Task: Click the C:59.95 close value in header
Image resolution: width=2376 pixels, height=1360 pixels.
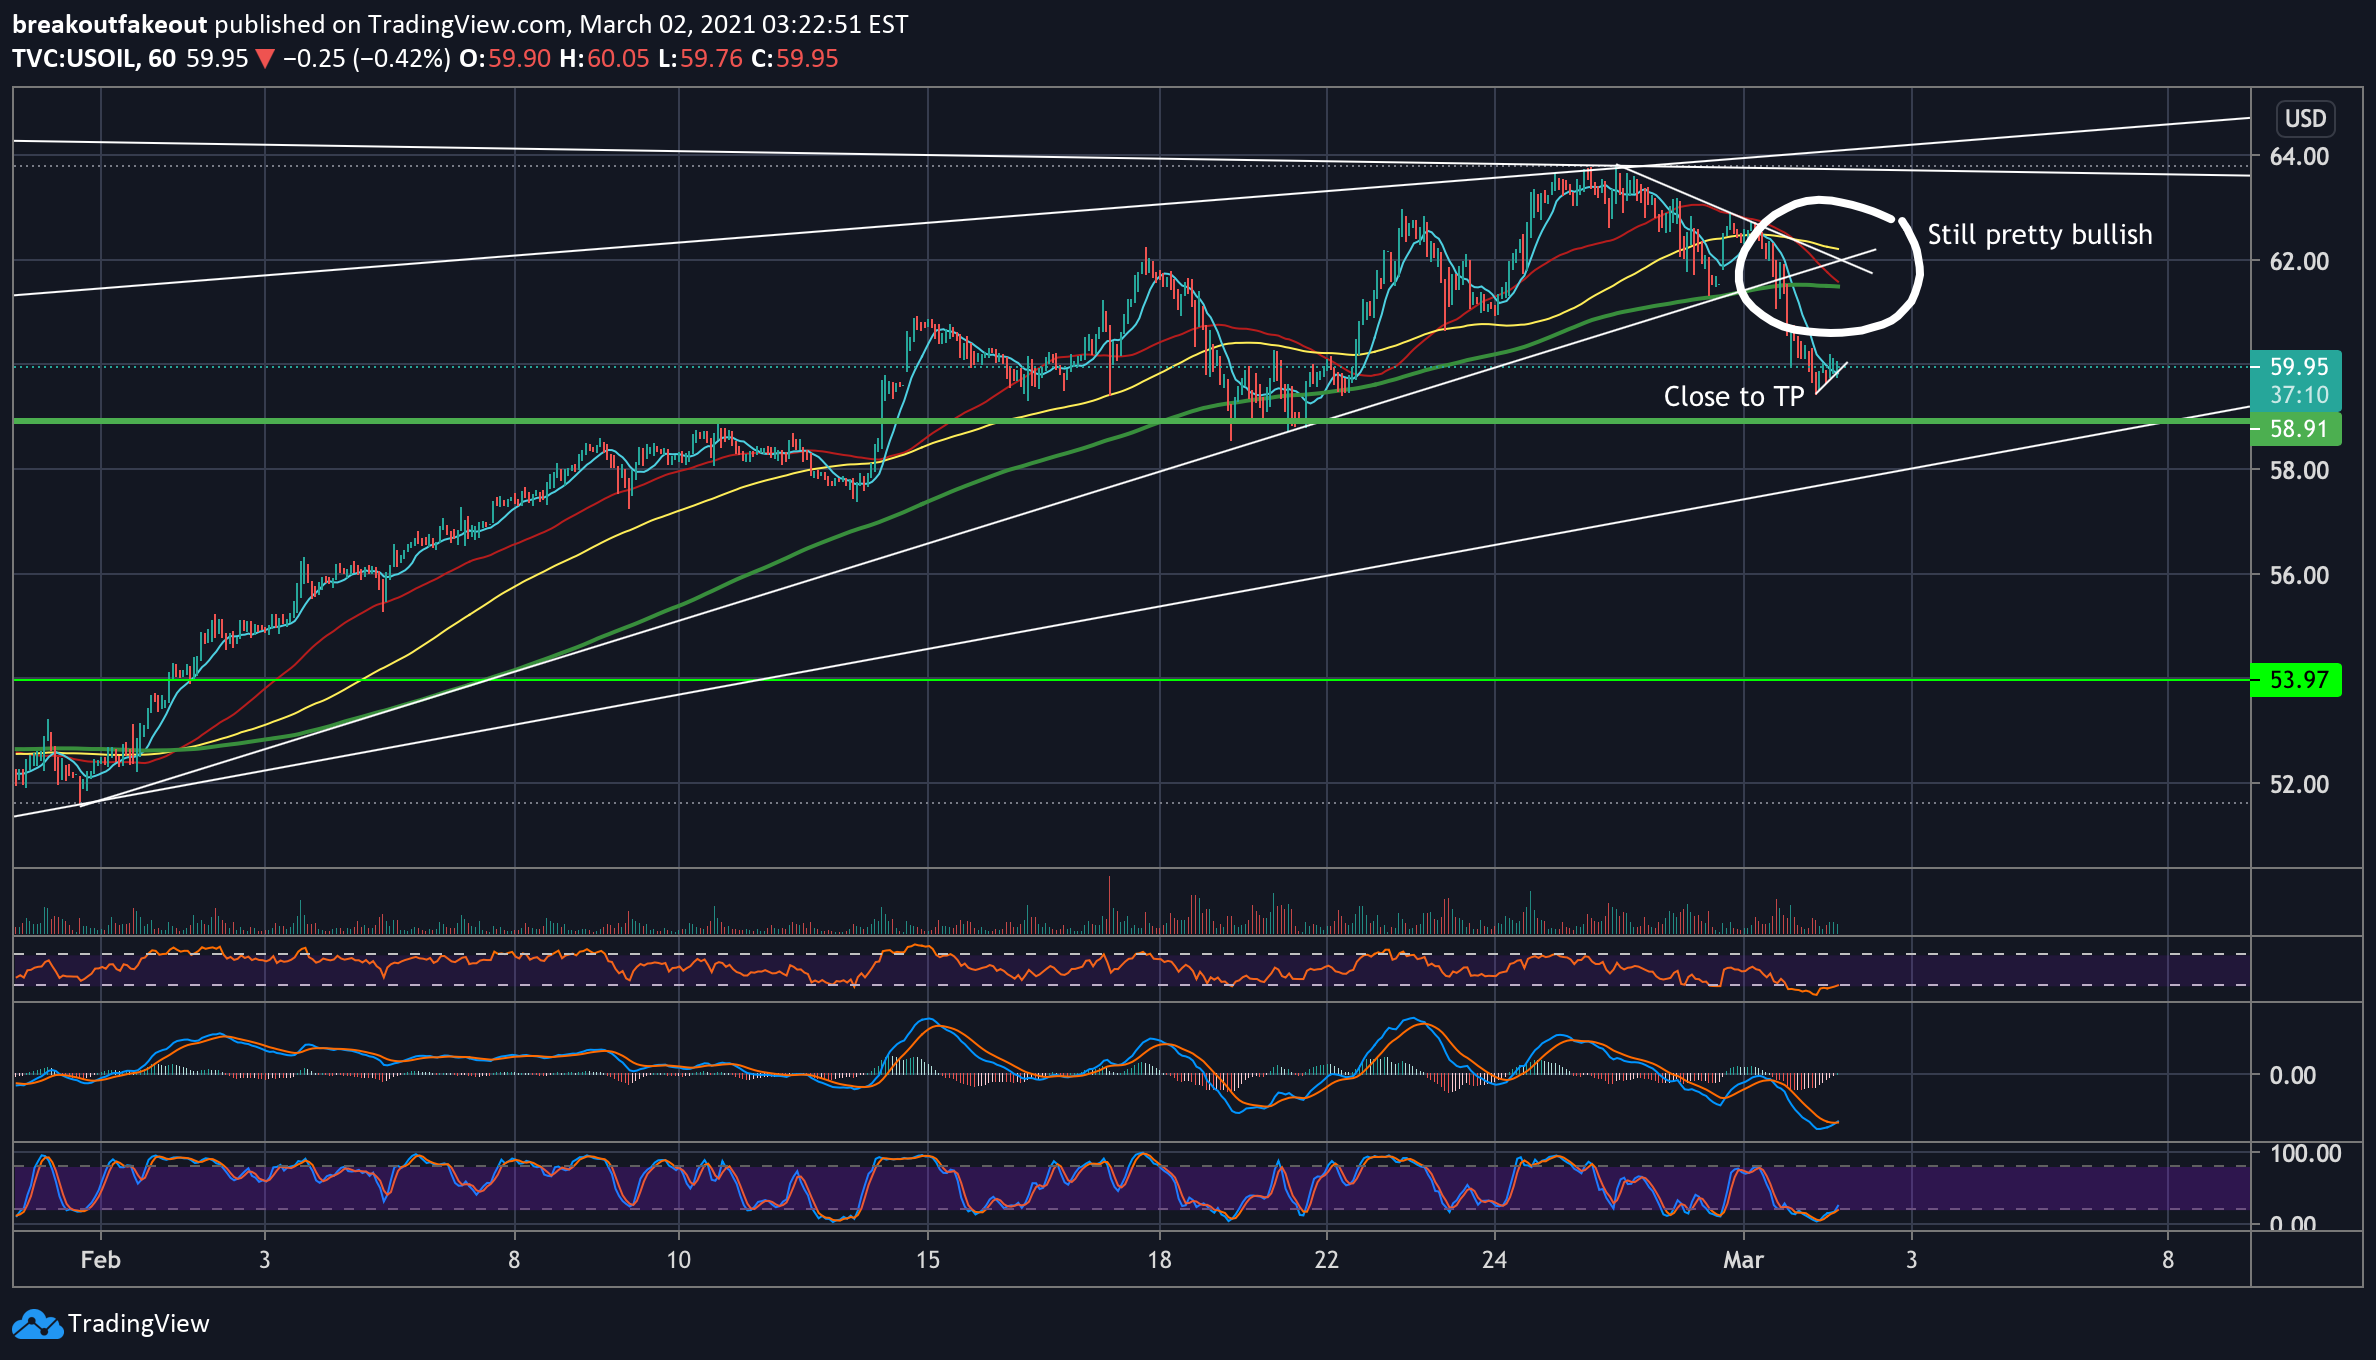Action: pyautogui.click(x=795, y=59)
